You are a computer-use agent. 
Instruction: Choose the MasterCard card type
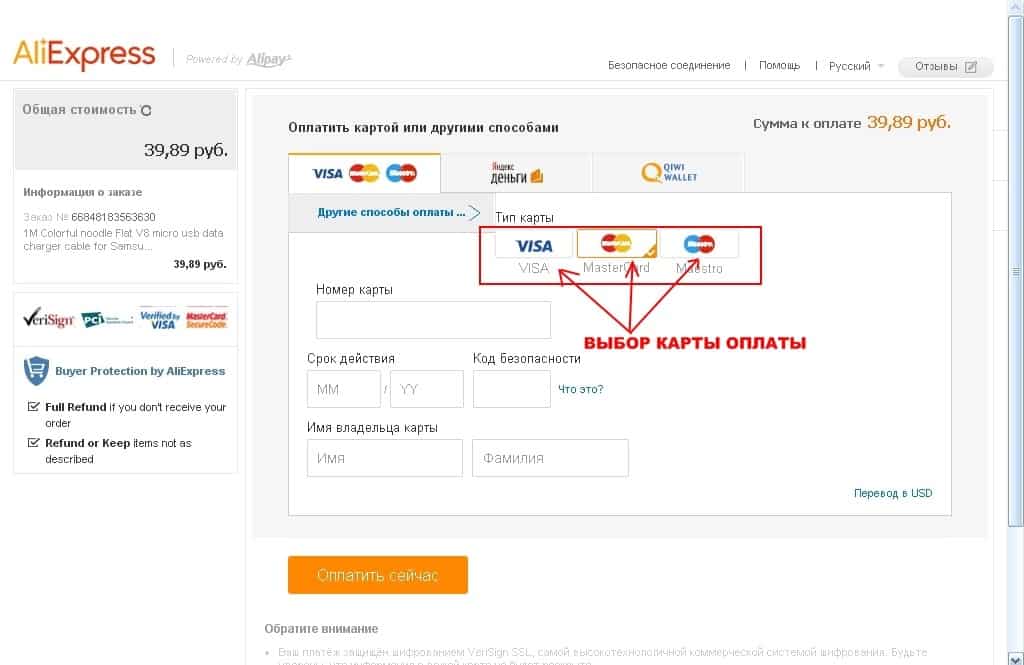coord(617,244)
